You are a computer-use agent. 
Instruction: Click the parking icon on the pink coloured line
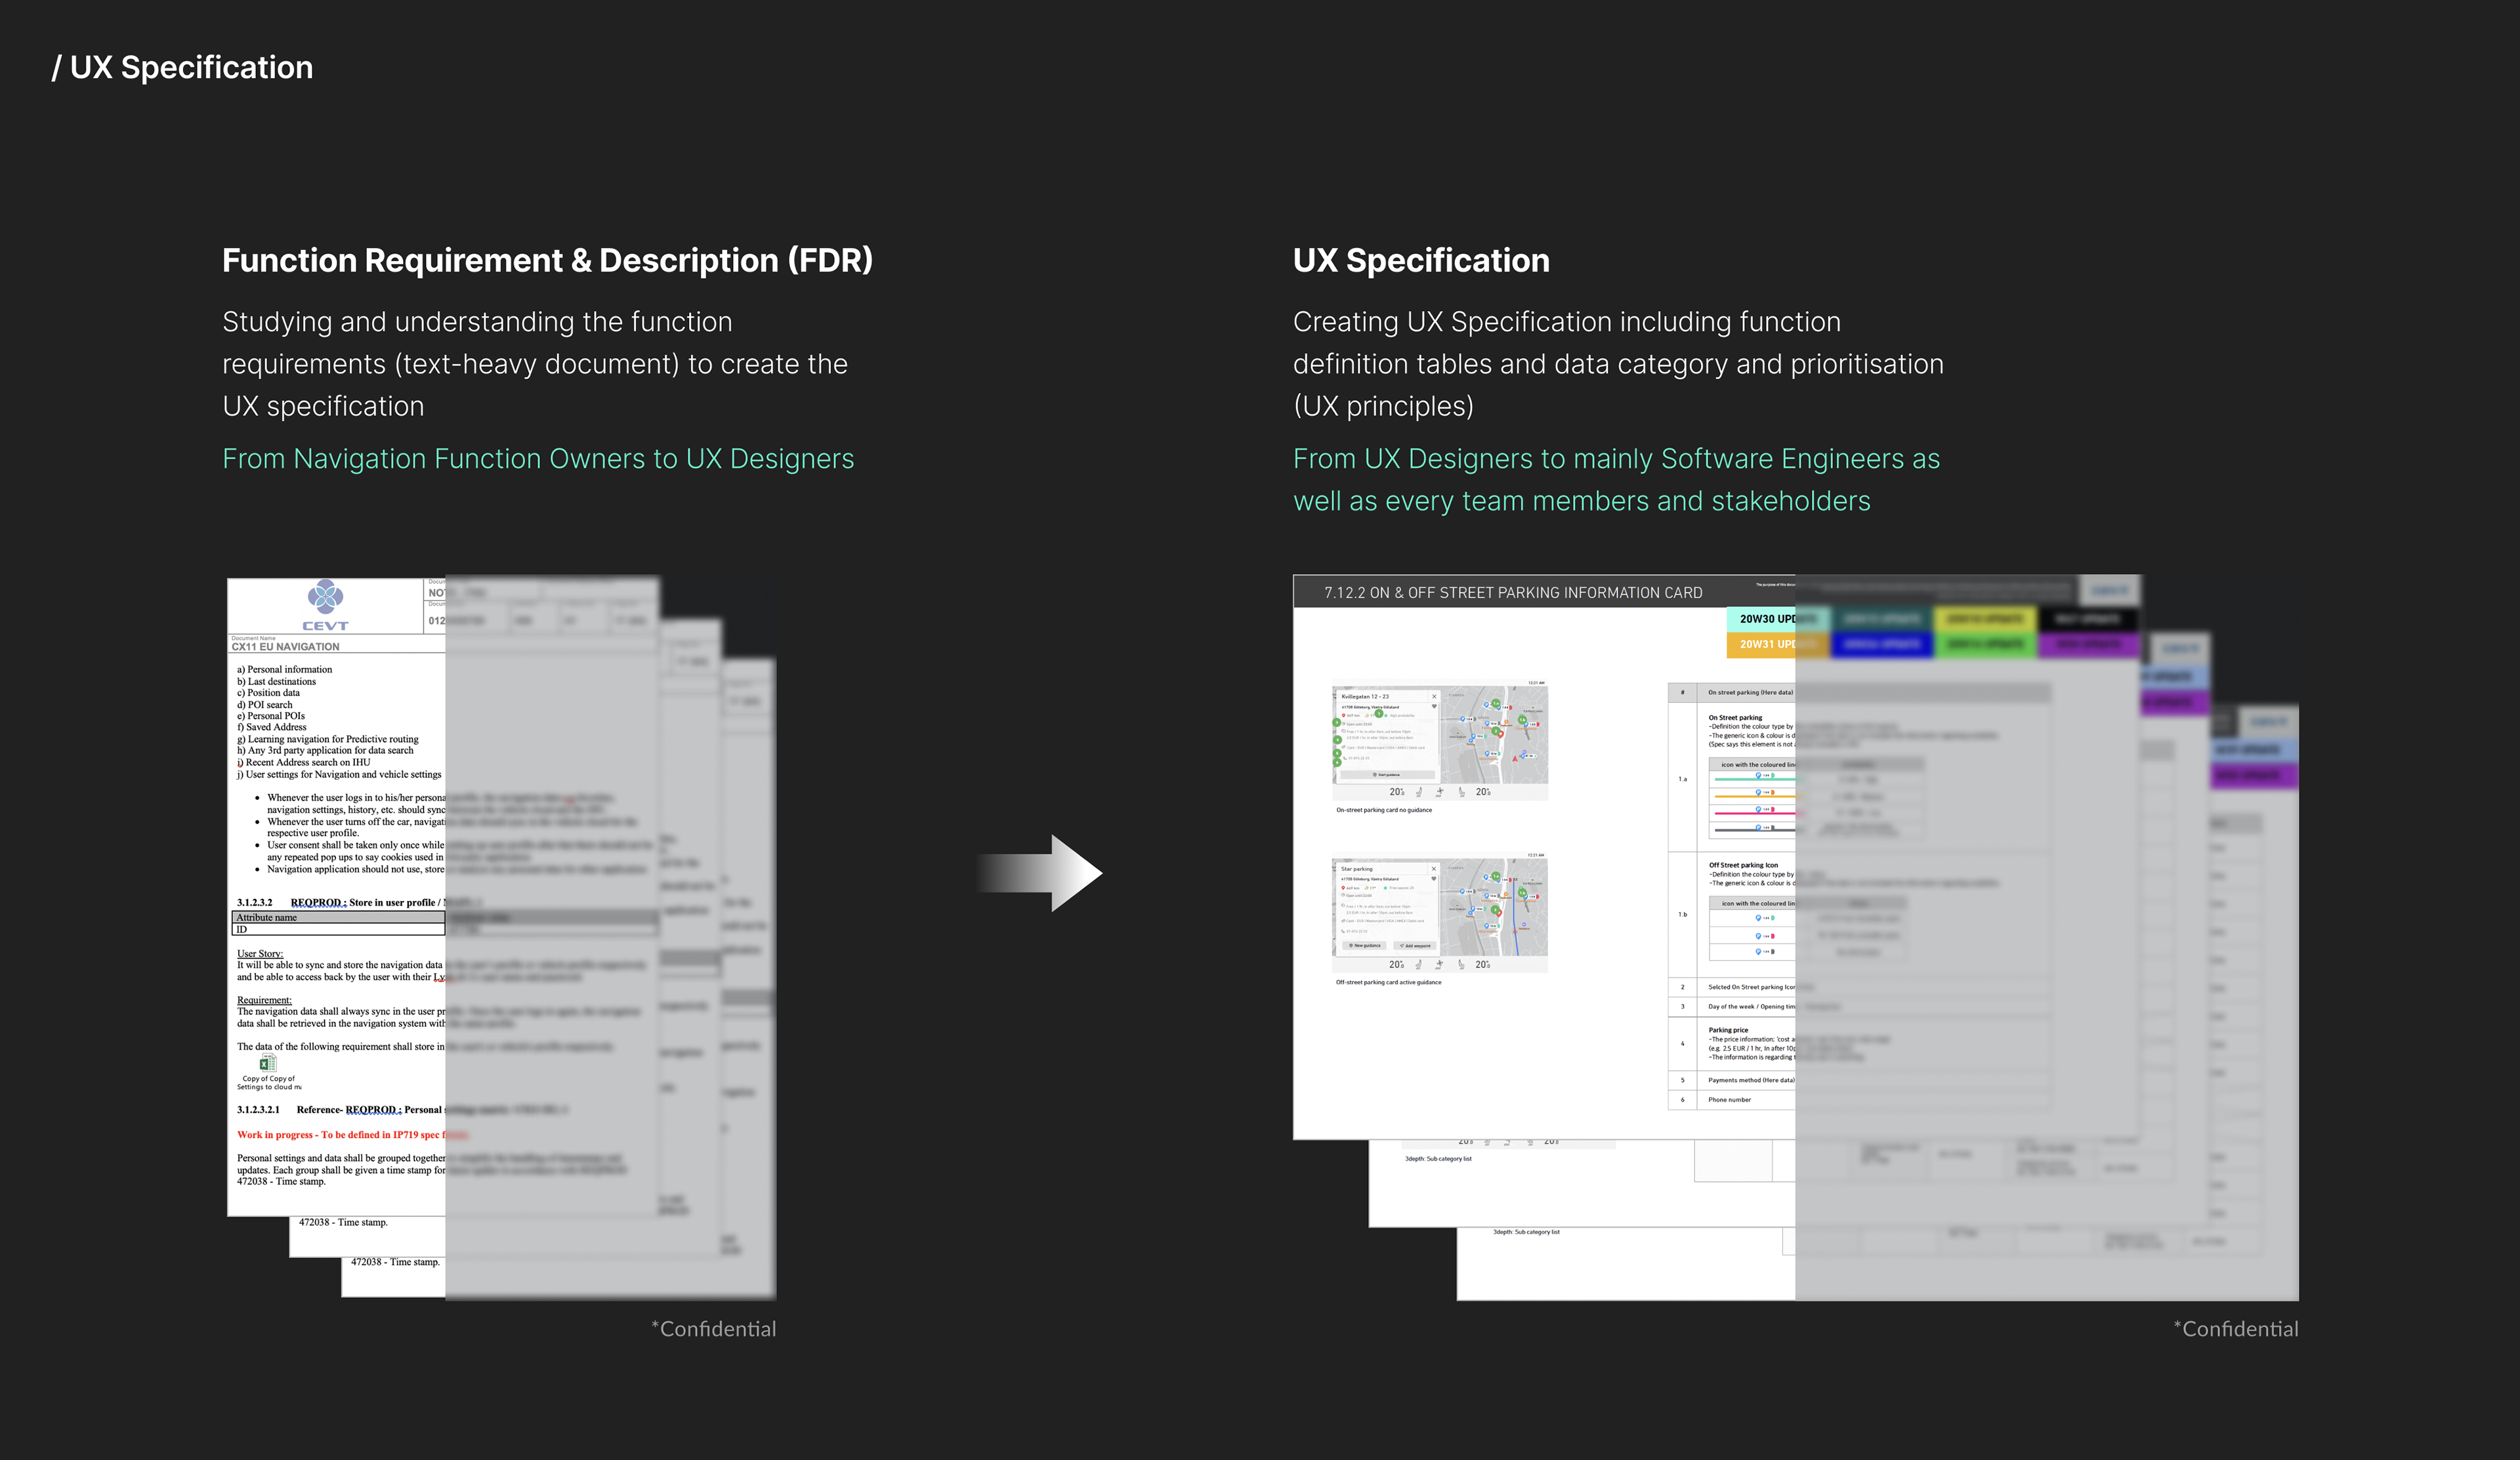(x=1758, y=810)
